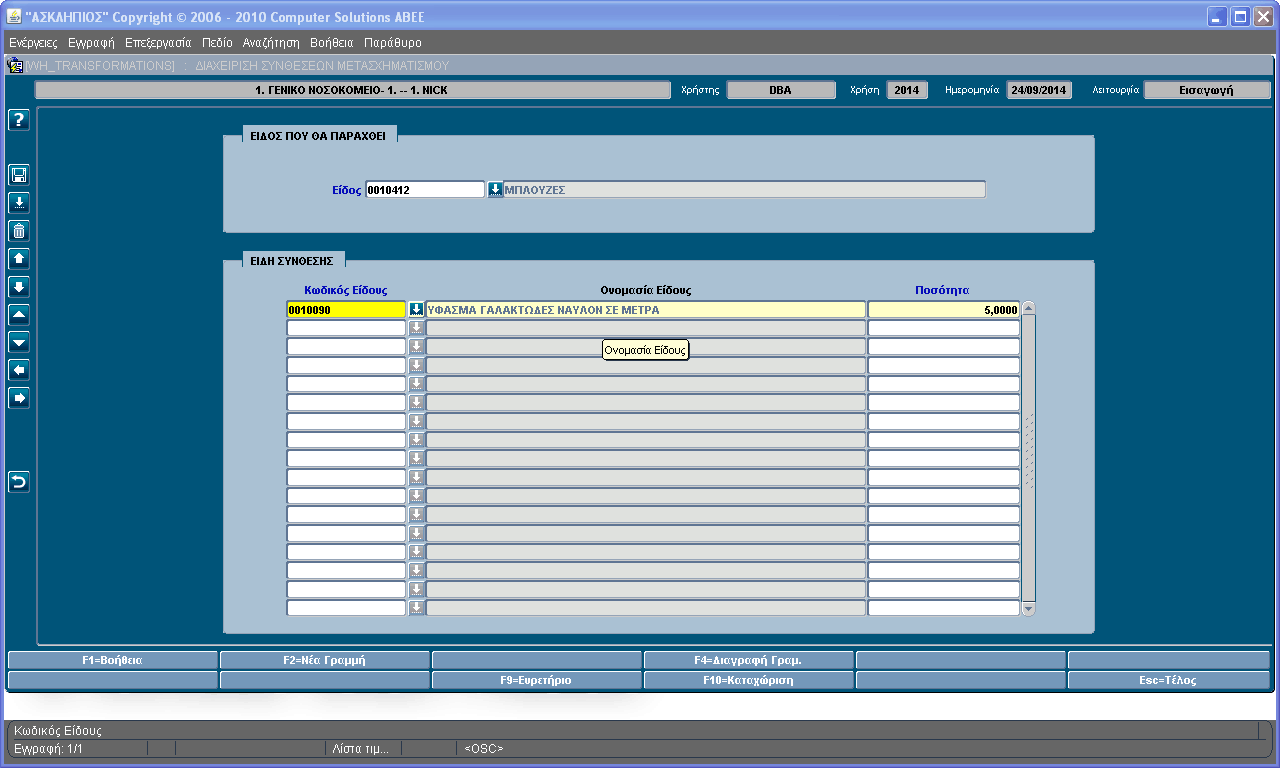The width and height of the screenshot is (1280, 768).
Task: Click the block up-arrow sidebar icon
Action: point(19,259)
